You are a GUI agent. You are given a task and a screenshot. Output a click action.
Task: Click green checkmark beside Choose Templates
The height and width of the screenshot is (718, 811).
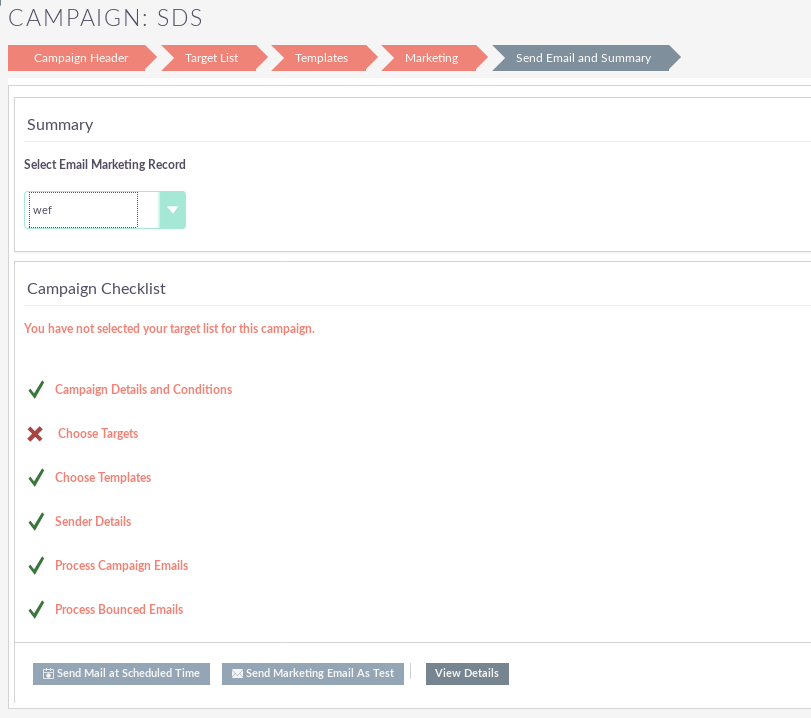36,478
